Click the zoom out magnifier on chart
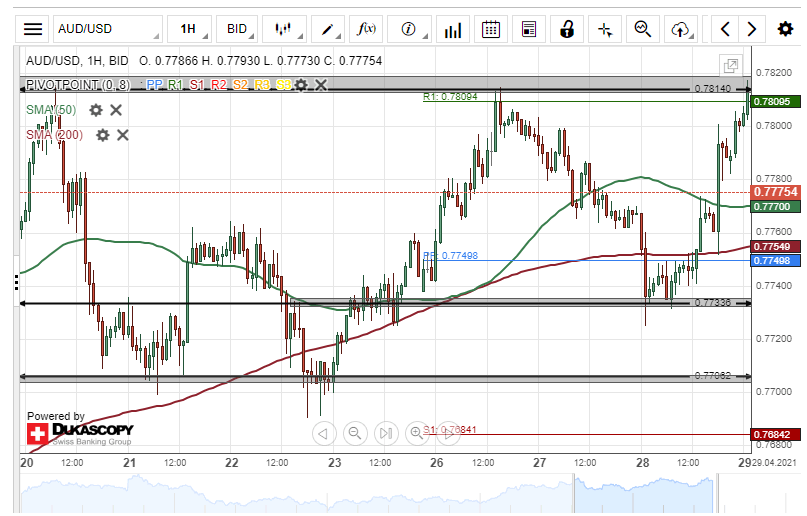The height and width of the screenshot is (516, 807). point(354,433)
